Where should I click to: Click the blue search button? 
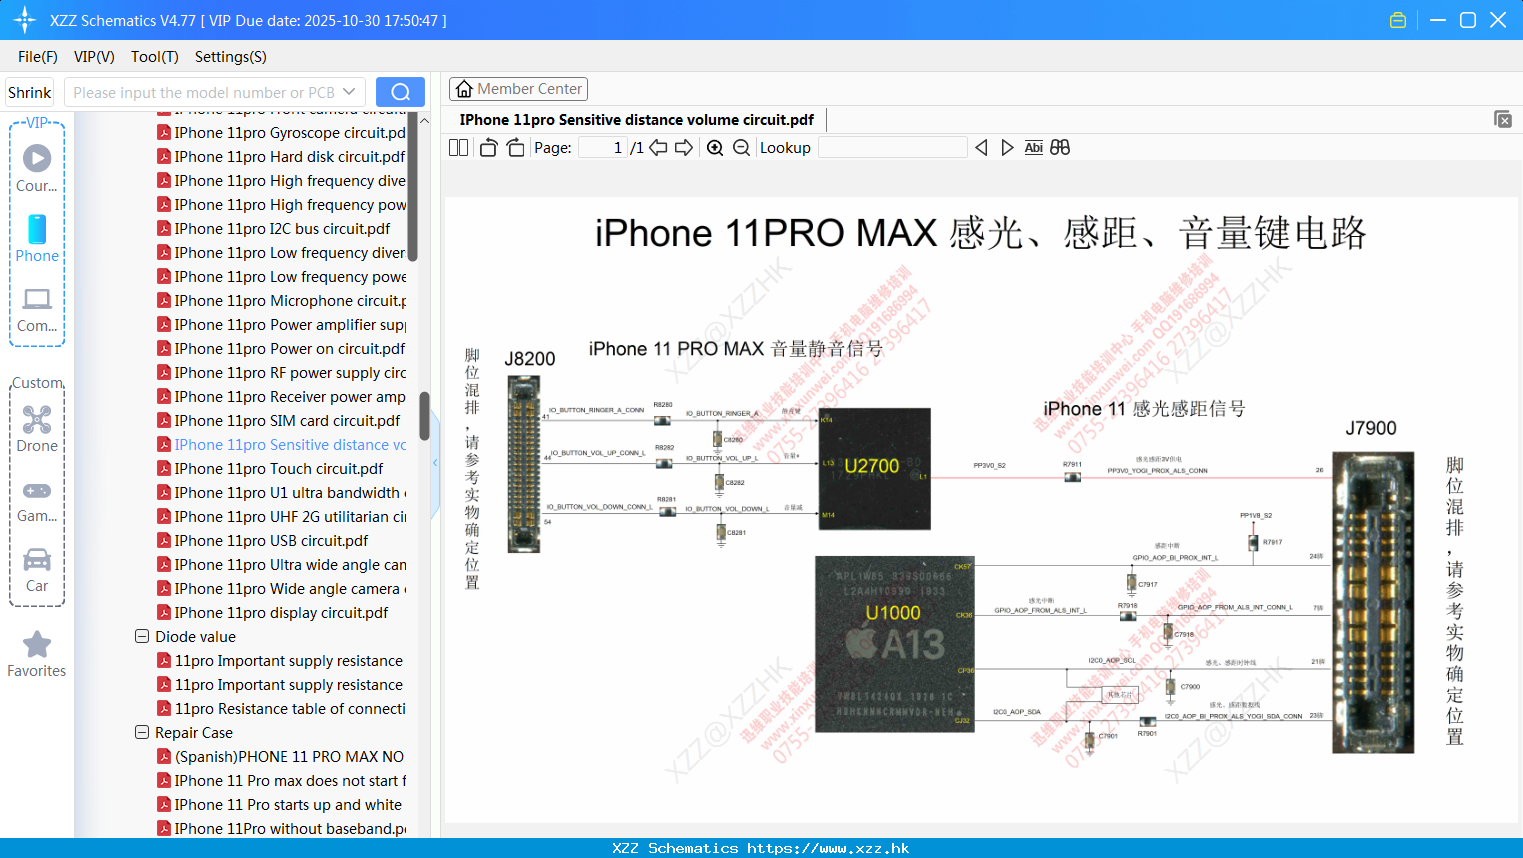pyautogui.click(x=400, y=92)
